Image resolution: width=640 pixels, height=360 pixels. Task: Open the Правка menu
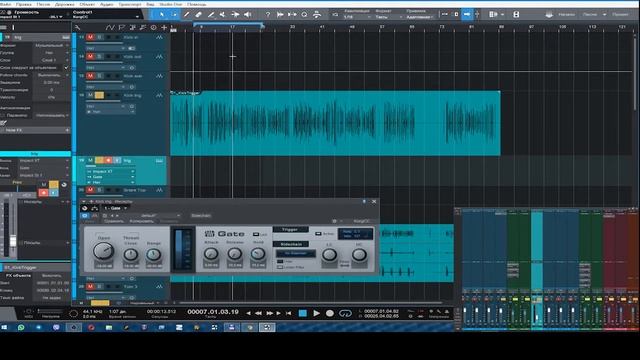[23, 4]
